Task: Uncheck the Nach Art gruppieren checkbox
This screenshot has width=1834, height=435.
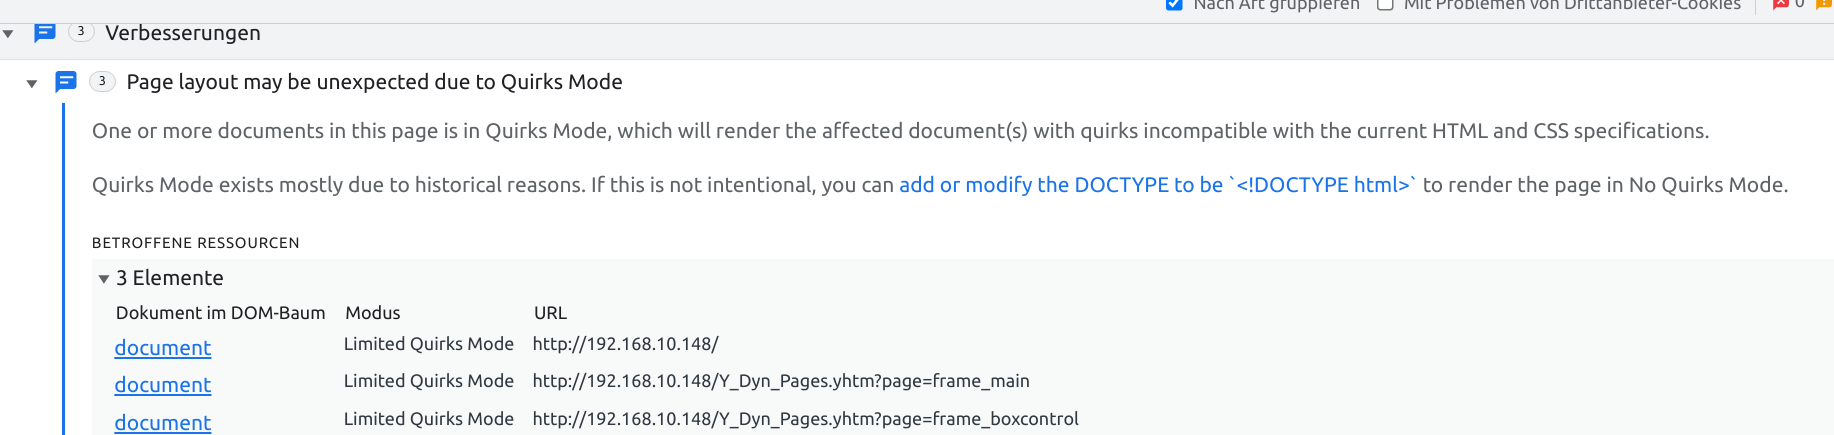Action: 1174,5
